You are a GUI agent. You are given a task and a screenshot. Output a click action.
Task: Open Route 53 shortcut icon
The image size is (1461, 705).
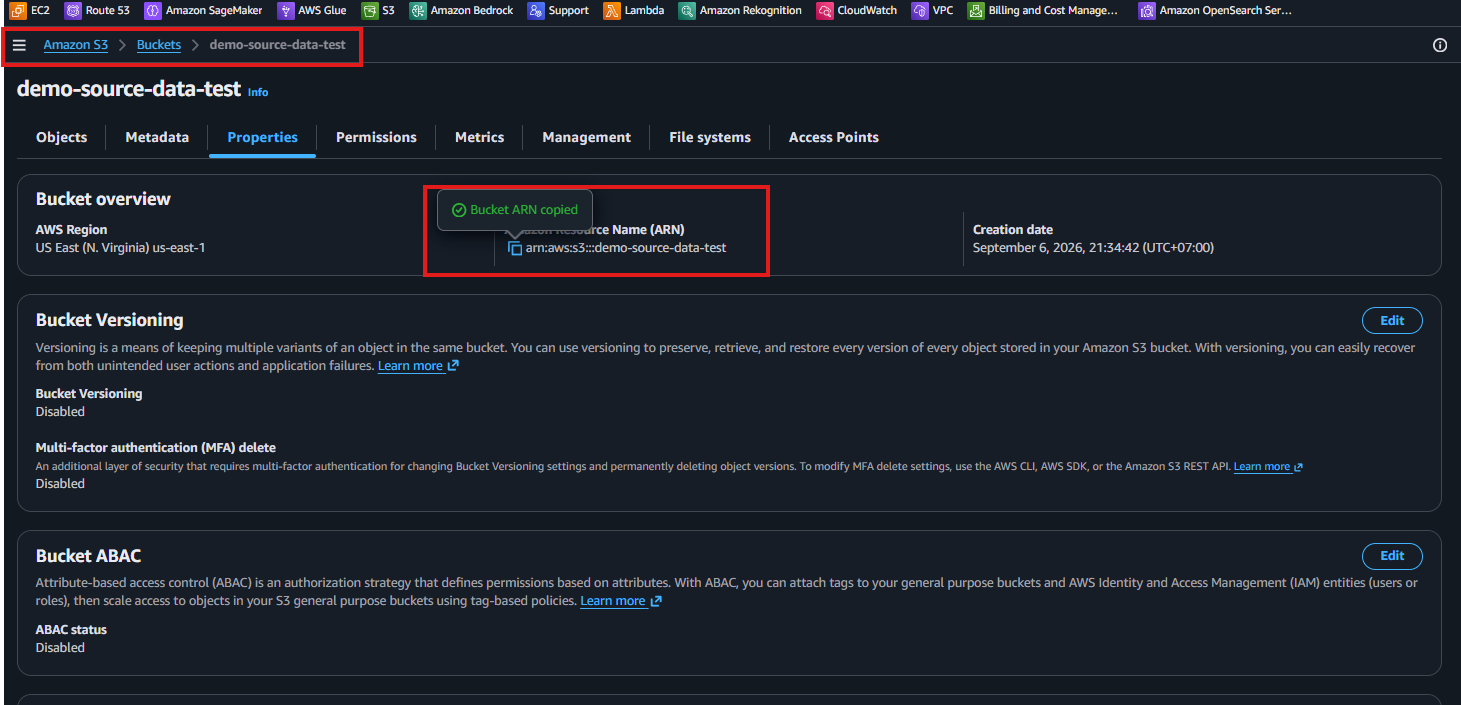72,11
